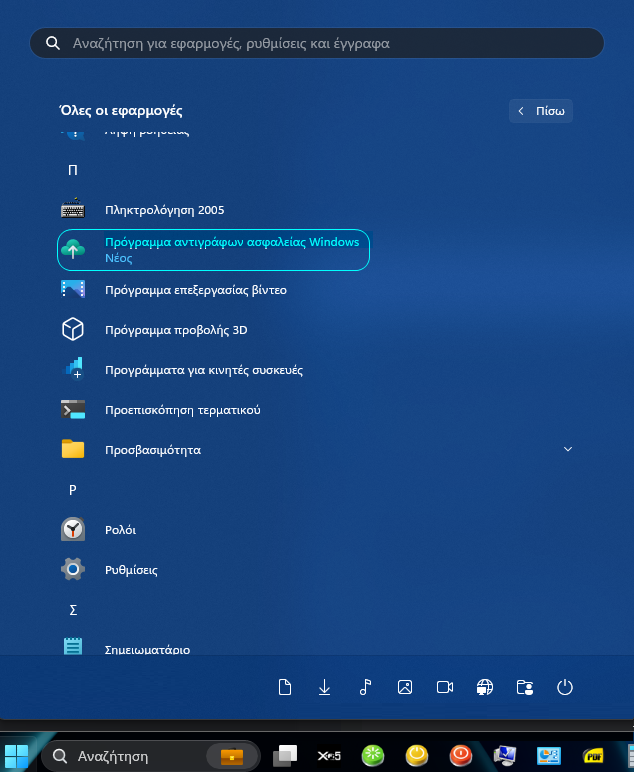Launch the Terminal preview icon
This screenshot has height=772, width=634.
pos(73,409)
